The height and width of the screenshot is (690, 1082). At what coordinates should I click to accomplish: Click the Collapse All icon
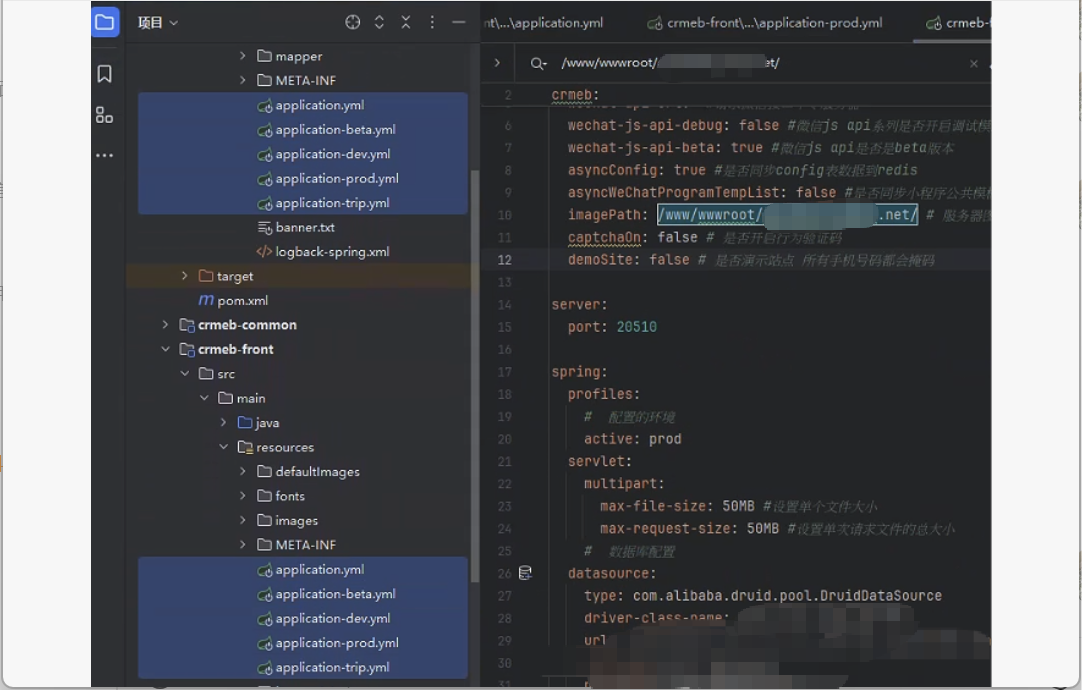point(406,23)
